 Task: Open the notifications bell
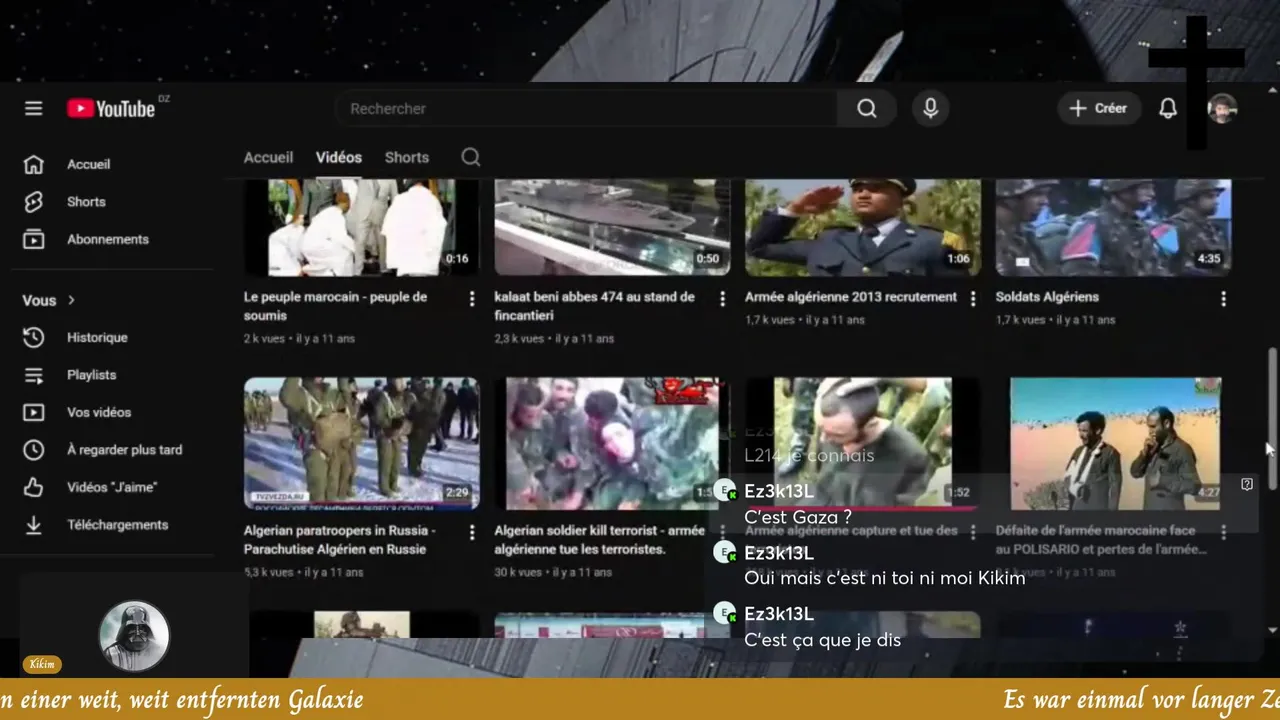tap(1168, 108)
